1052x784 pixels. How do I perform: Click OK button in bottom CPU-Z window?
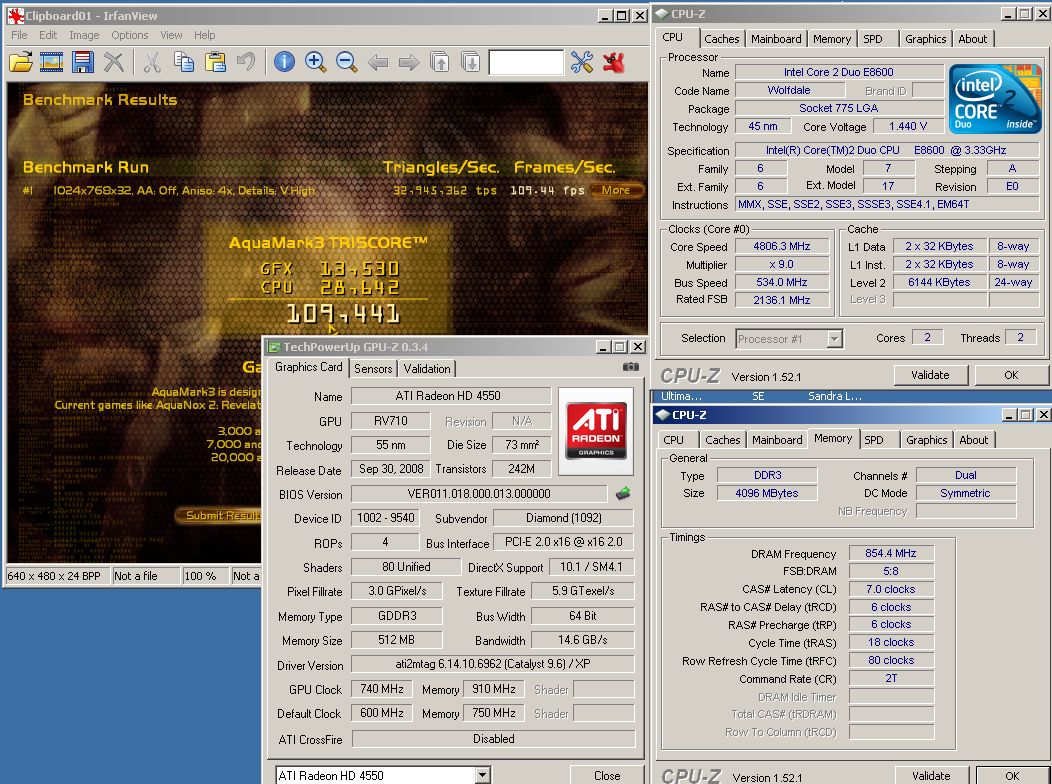(x=1012, y=775)
